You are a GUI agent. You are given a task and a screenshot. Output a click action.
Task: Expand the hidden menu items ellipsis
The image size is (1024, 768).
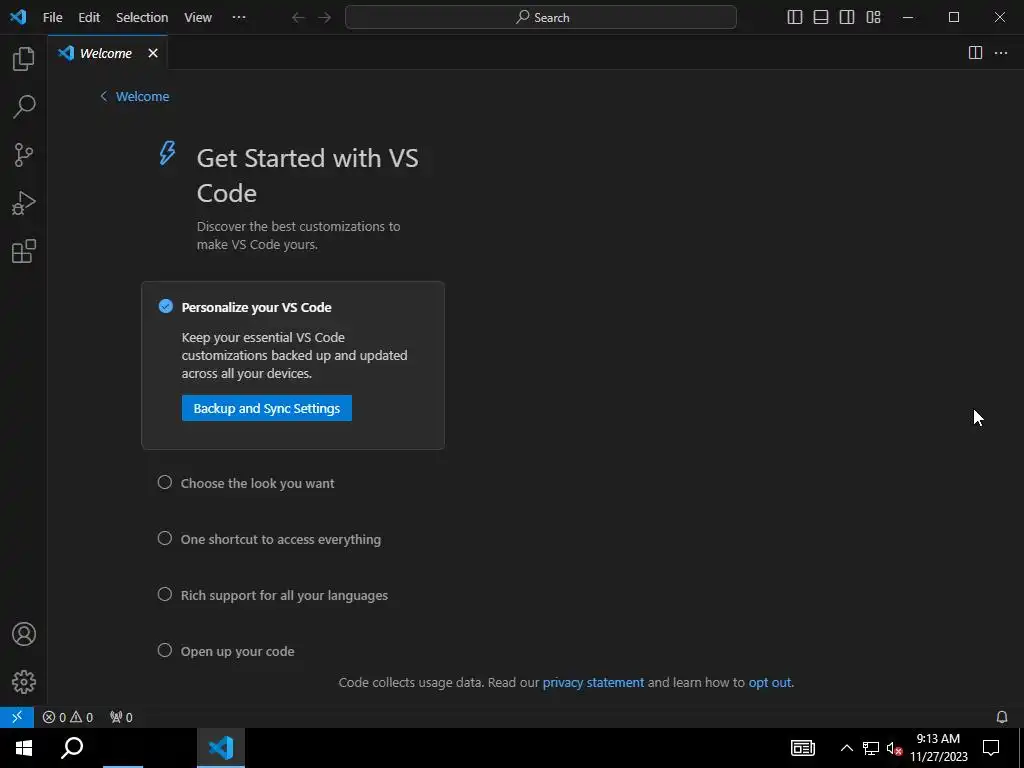[239, 18]
